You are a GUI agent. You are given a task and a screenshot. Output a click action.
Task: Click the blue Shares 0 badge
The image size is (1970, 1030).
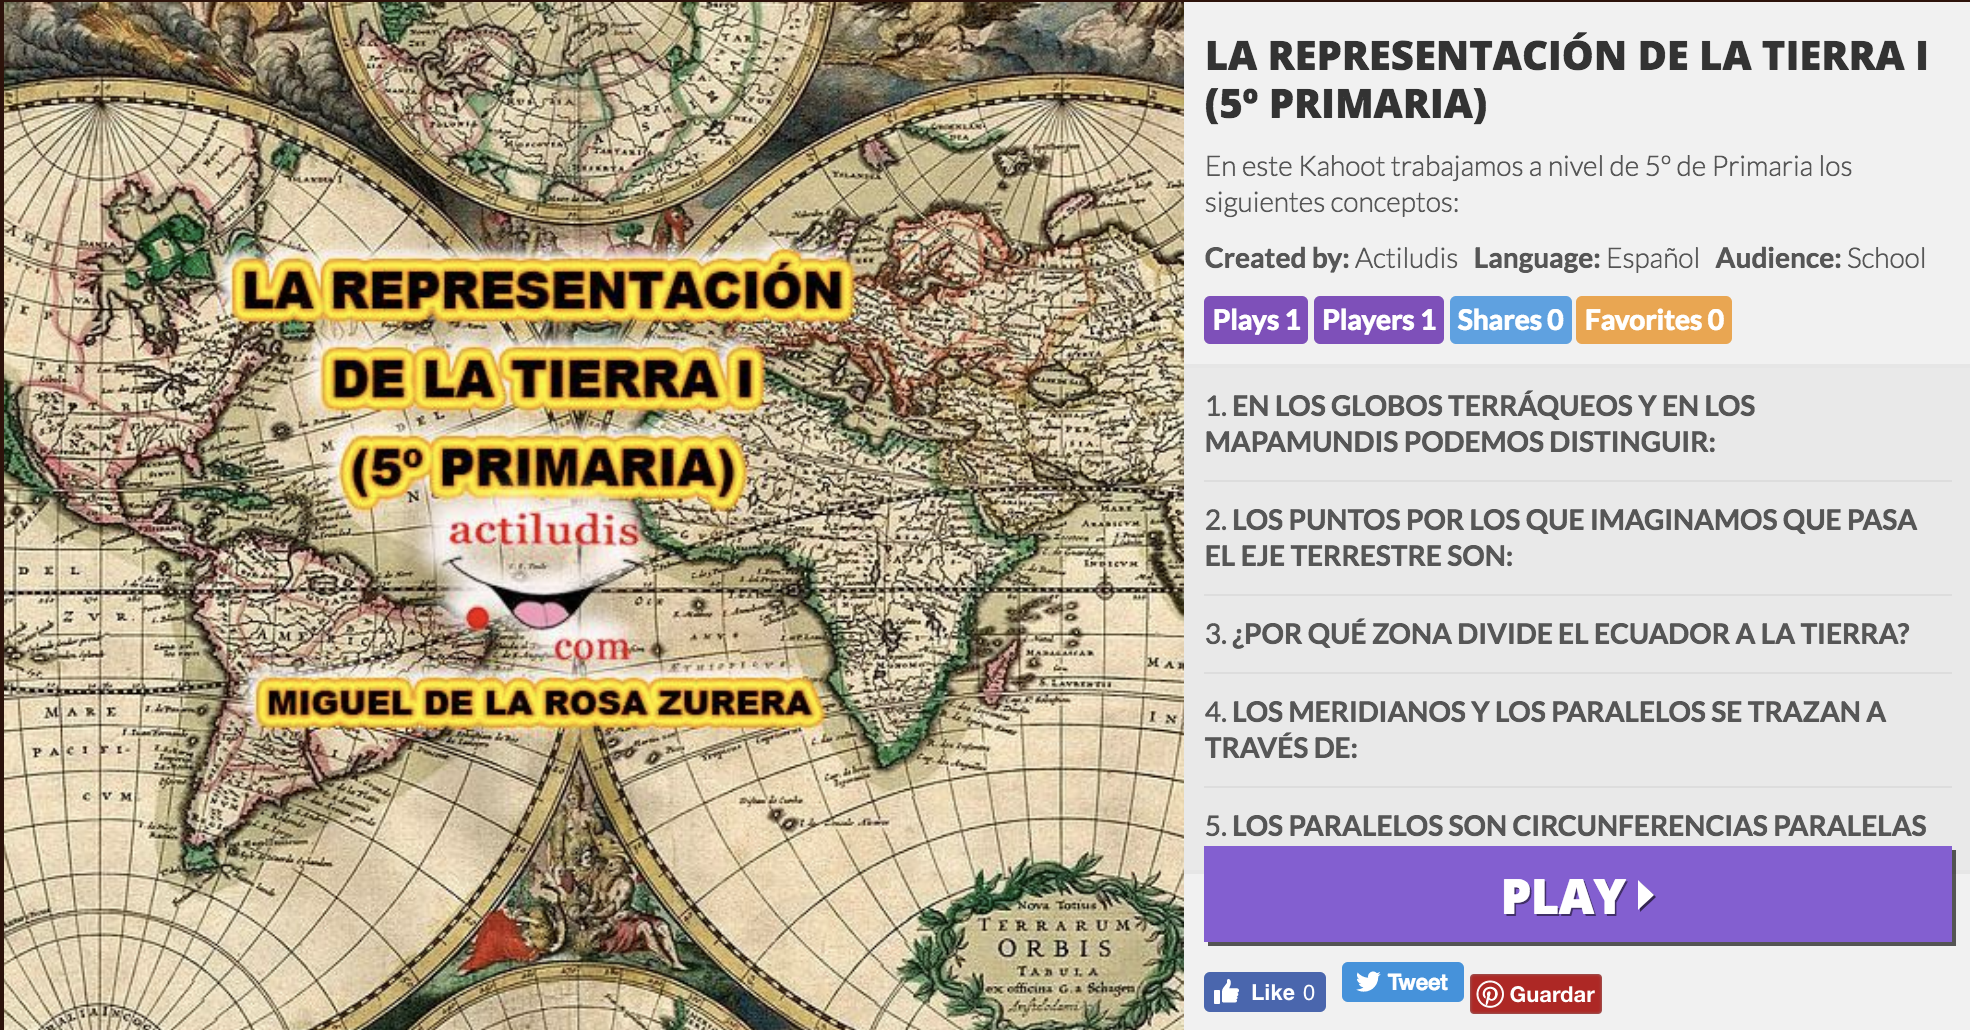pyautogui.click(x=1510, y=320)
